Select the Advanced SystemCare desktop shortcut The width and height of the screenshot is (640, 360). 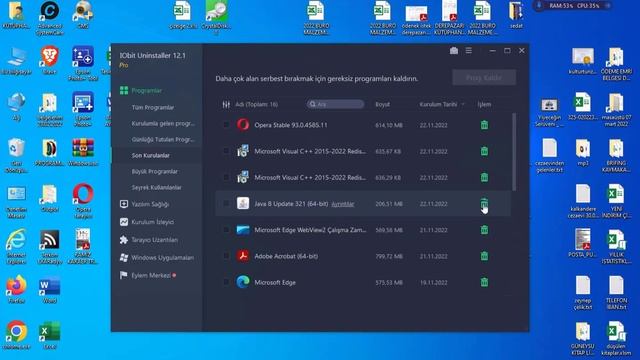(x=49, y=17)
